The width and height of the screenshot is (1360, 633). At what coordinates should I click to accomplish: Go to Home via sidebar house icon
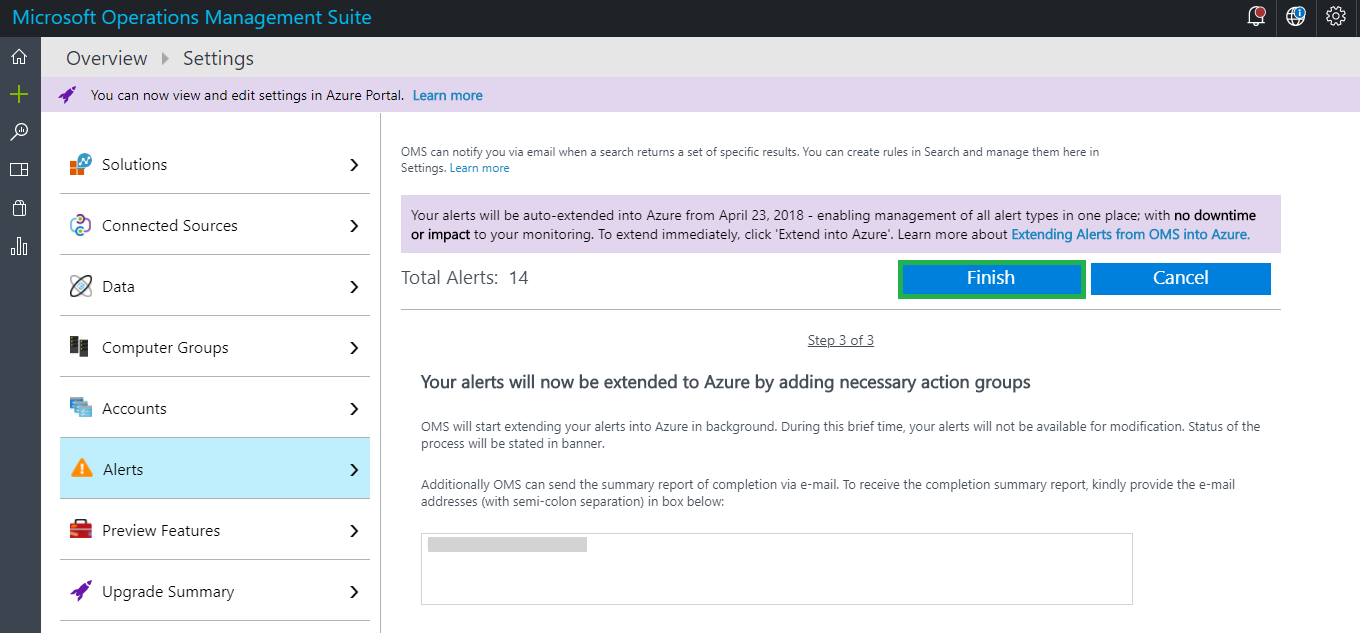(x=19, y=57)
